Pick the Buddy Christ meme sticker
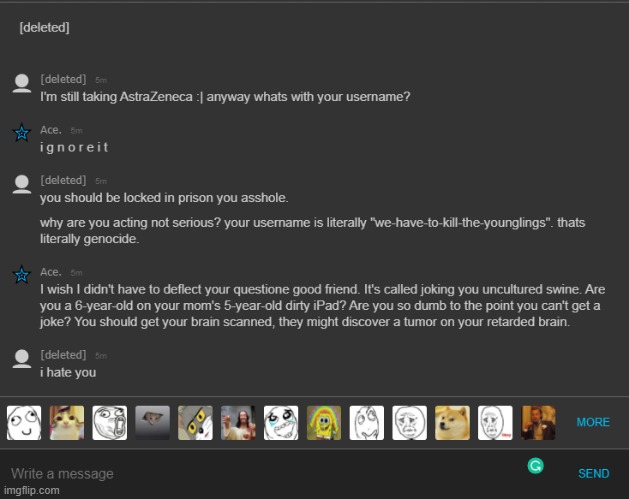The image size is (629, 499). tap(238, 423)
